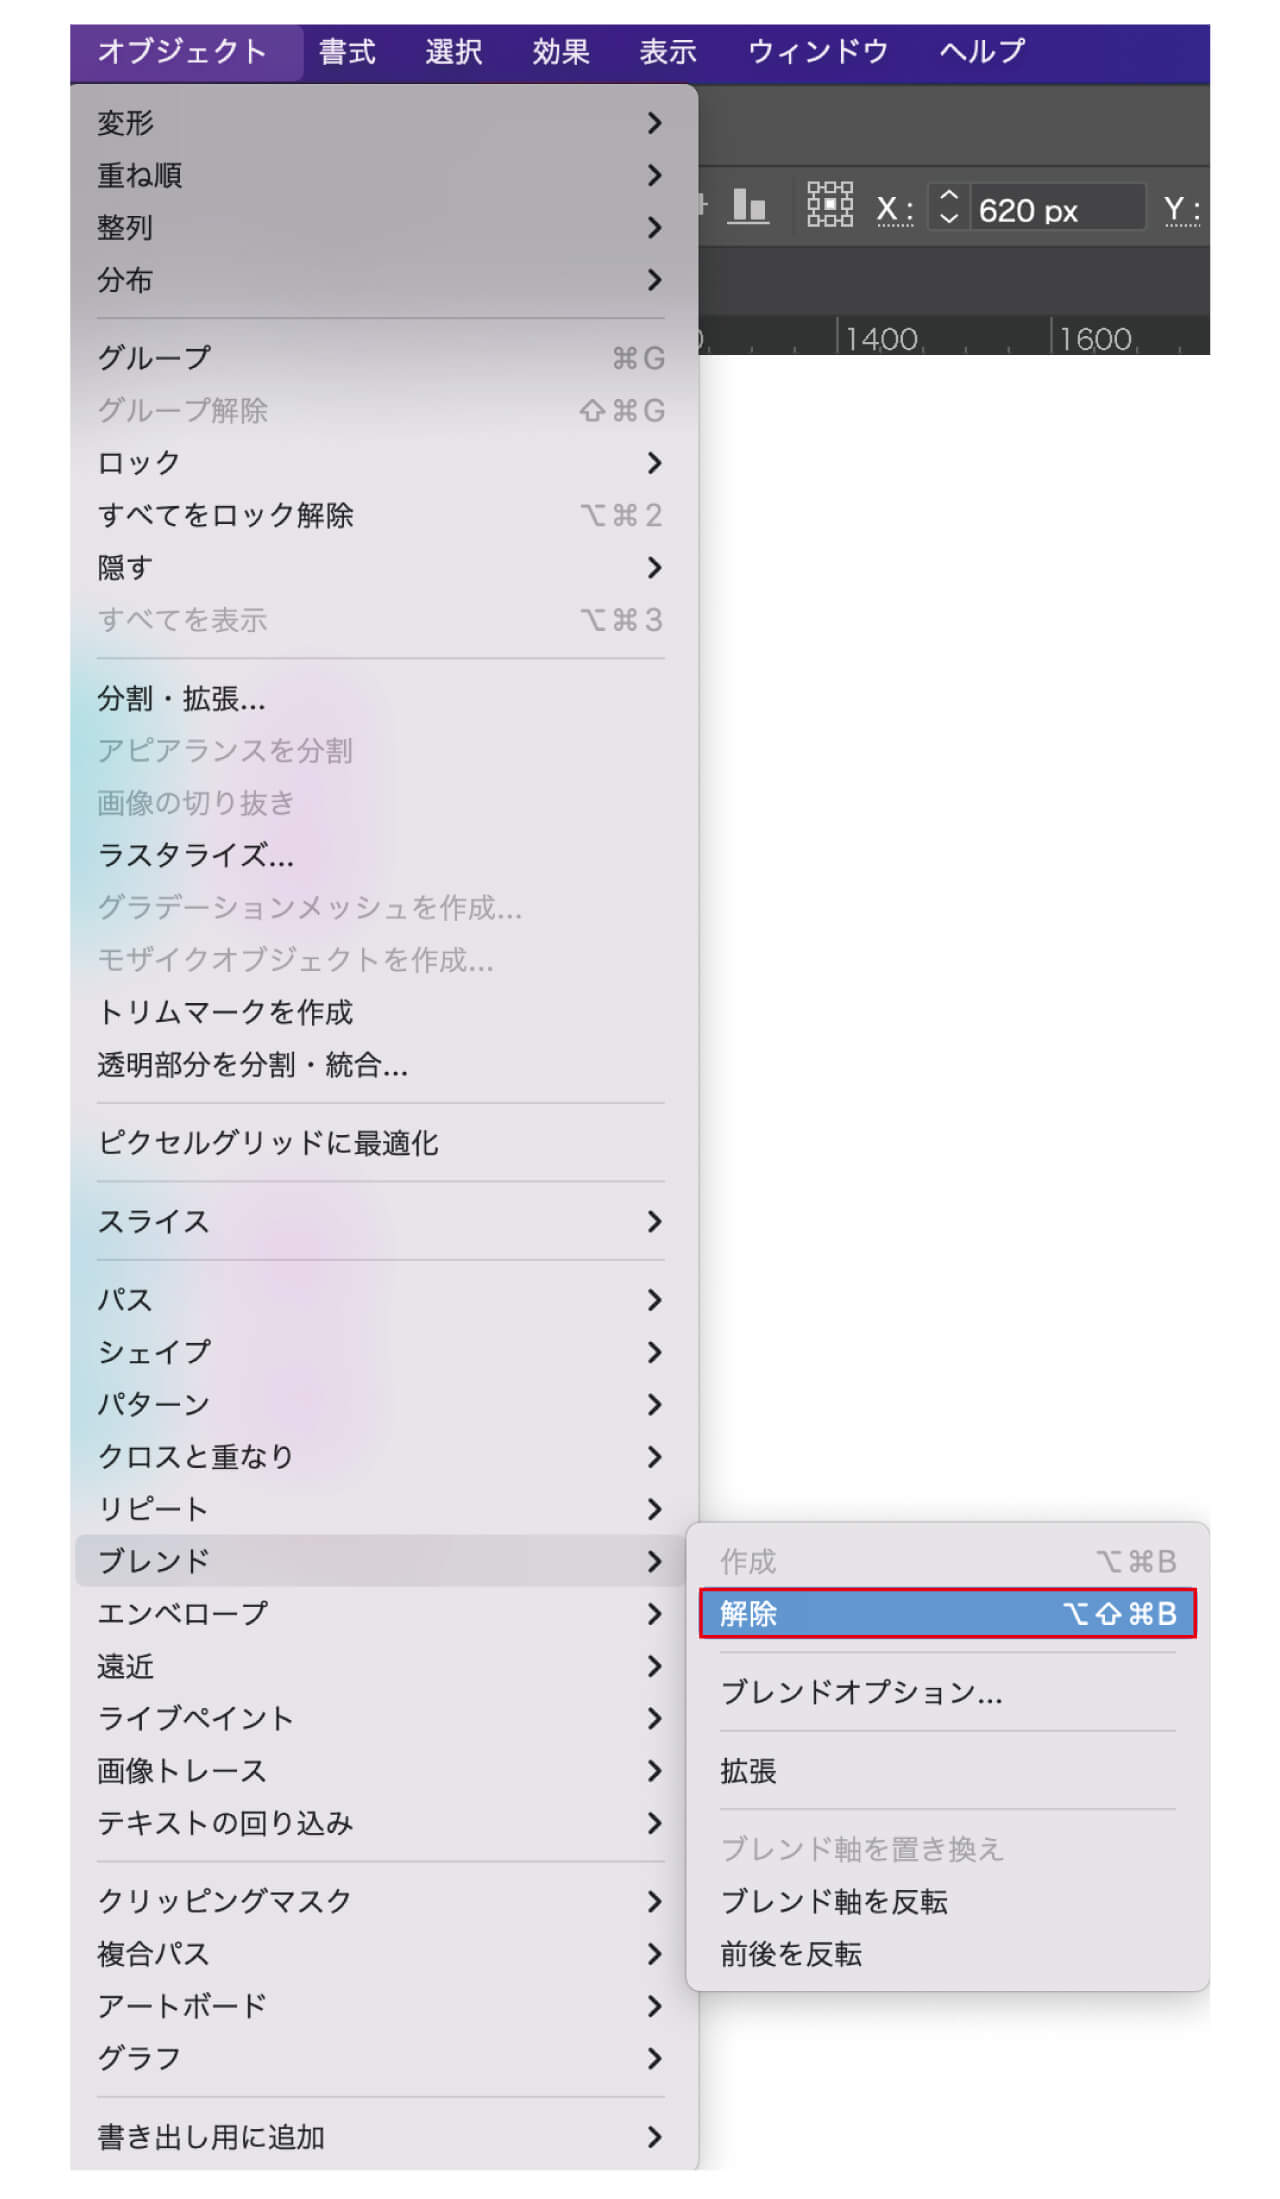Expand the リピート submenu
Image resolution: width=1280 pixels, height=2199 pixels.
(380, 1509)
